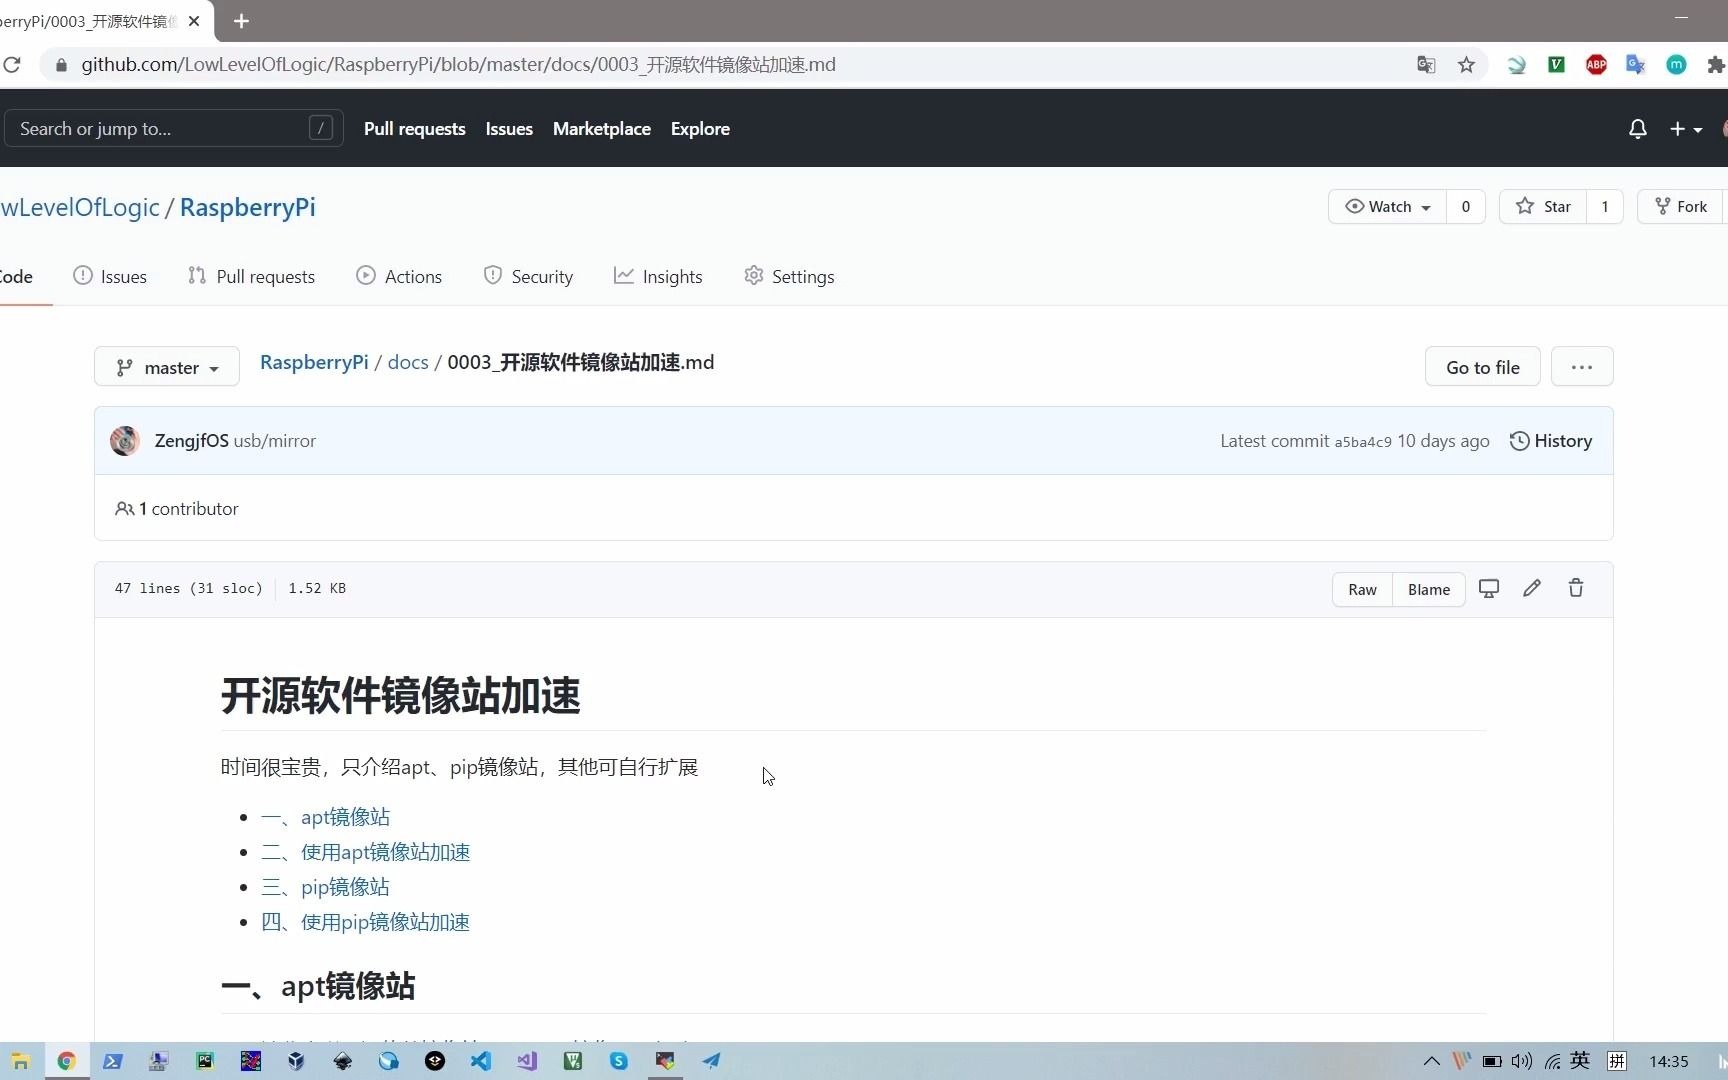View the file in Raw format
This screenshot has width=1728, height=1080.
[x=1362, y=590]
